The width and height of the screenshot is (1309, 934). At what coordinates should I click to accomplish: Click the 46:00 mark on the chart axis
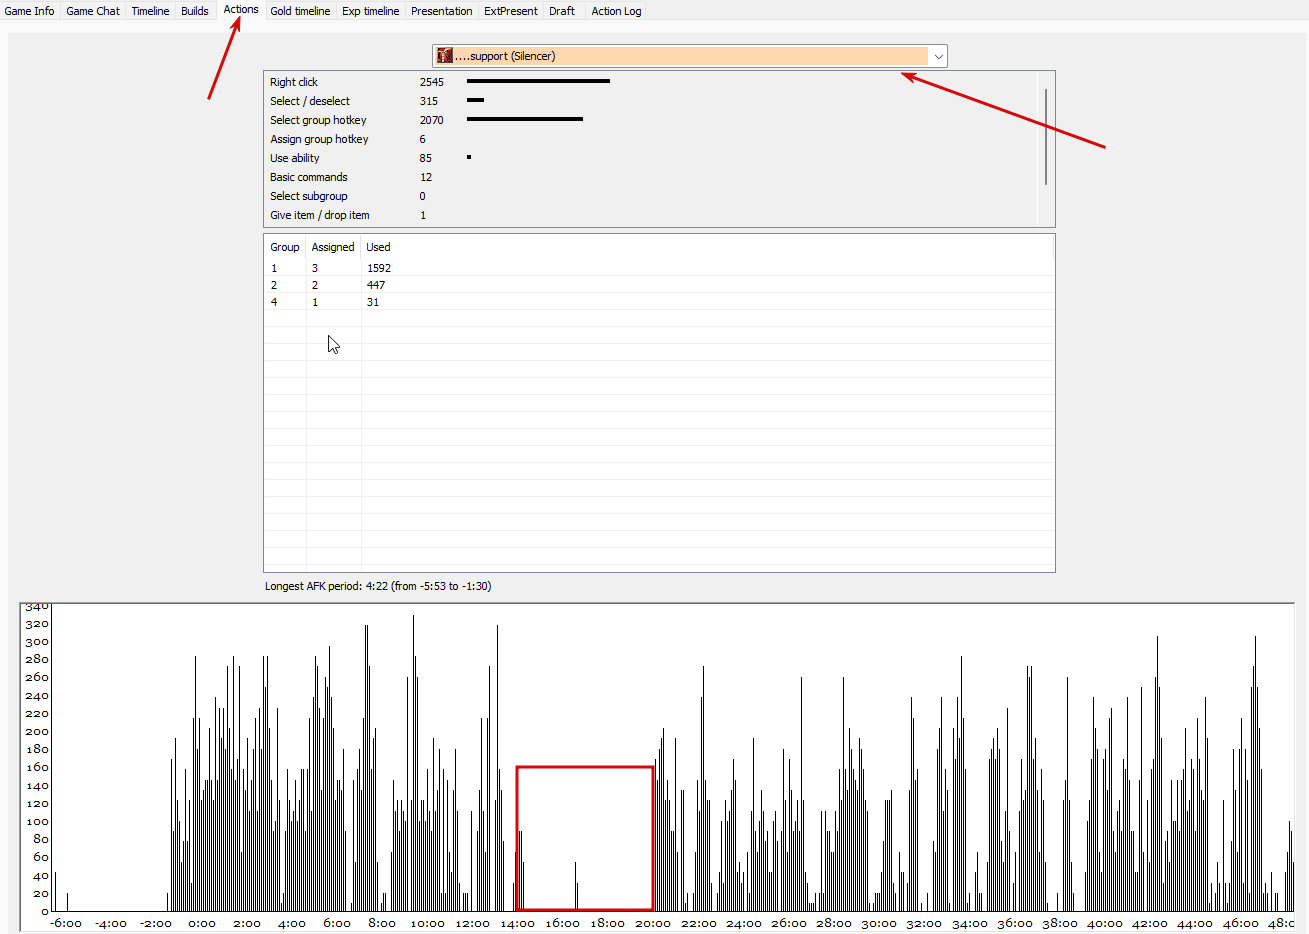(x=1240, y=923)
